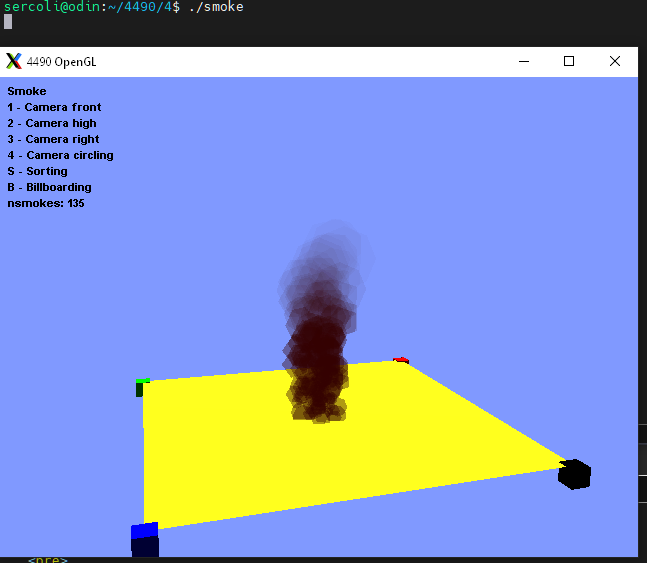Click the 'nsmokes: 135' counter
The width and height of the screenshot is (647, 563).
[46, 203]
